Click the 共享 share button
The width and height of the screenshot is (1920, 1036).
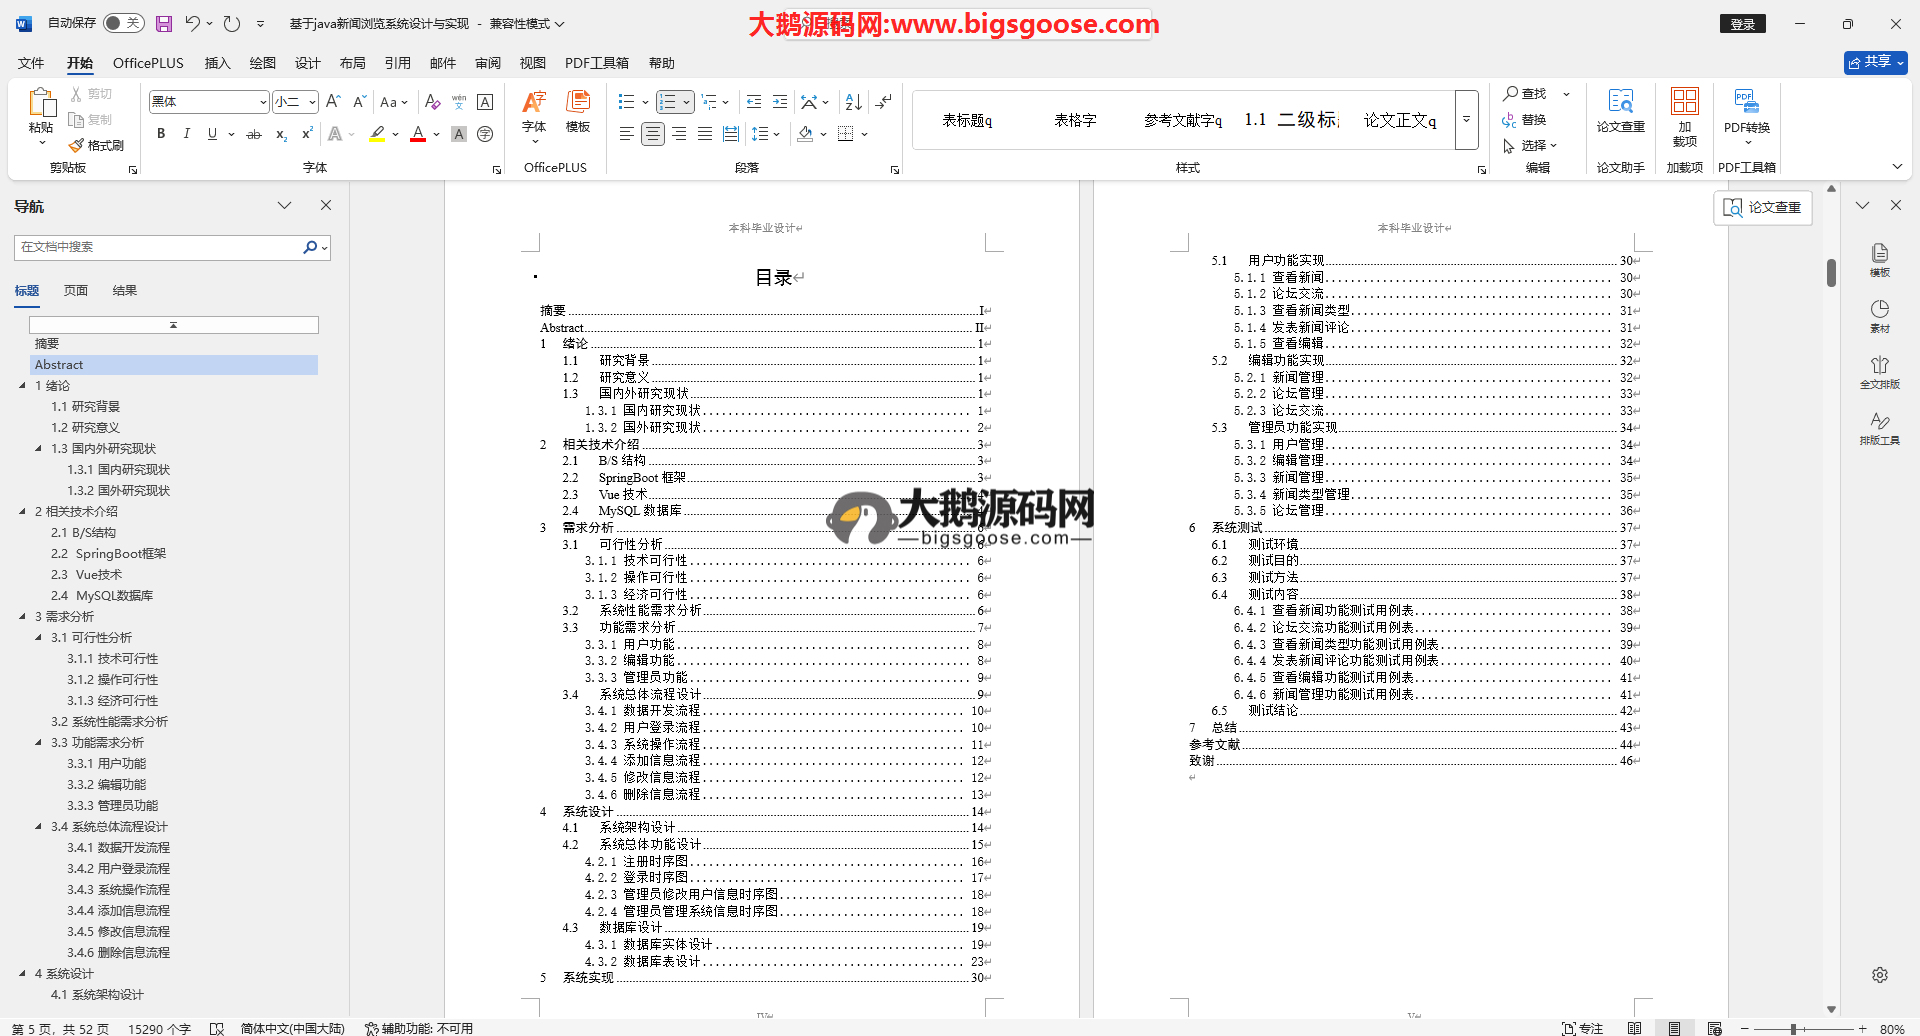pos(1875,62)
